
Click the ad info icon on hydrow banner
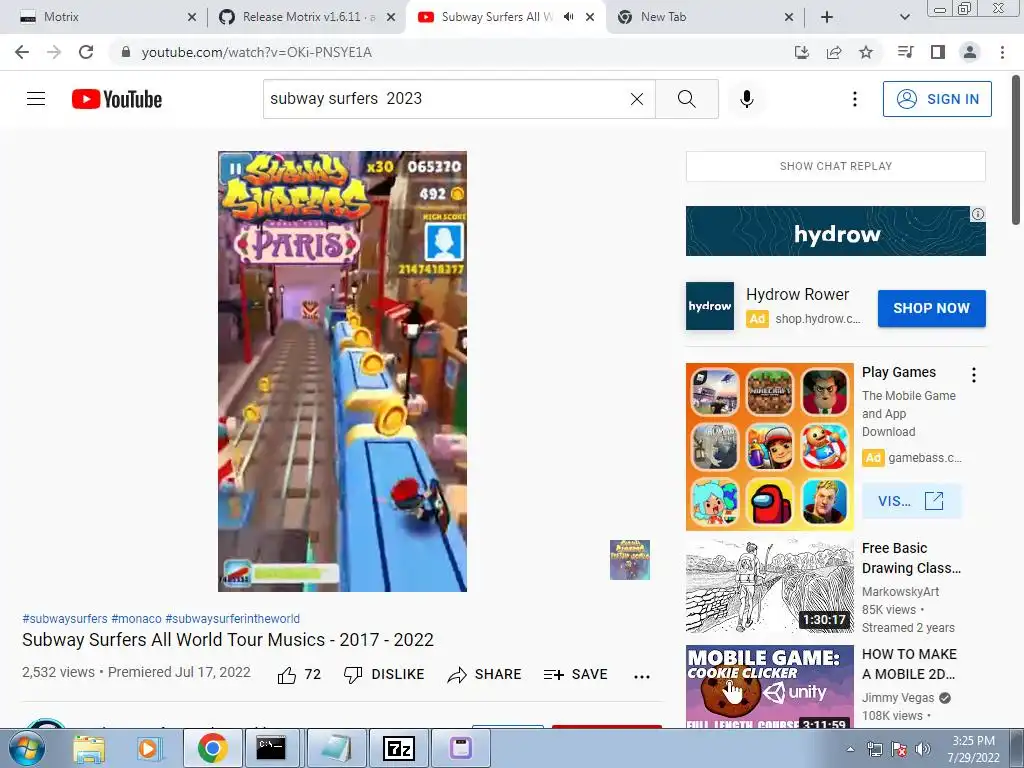978,214
